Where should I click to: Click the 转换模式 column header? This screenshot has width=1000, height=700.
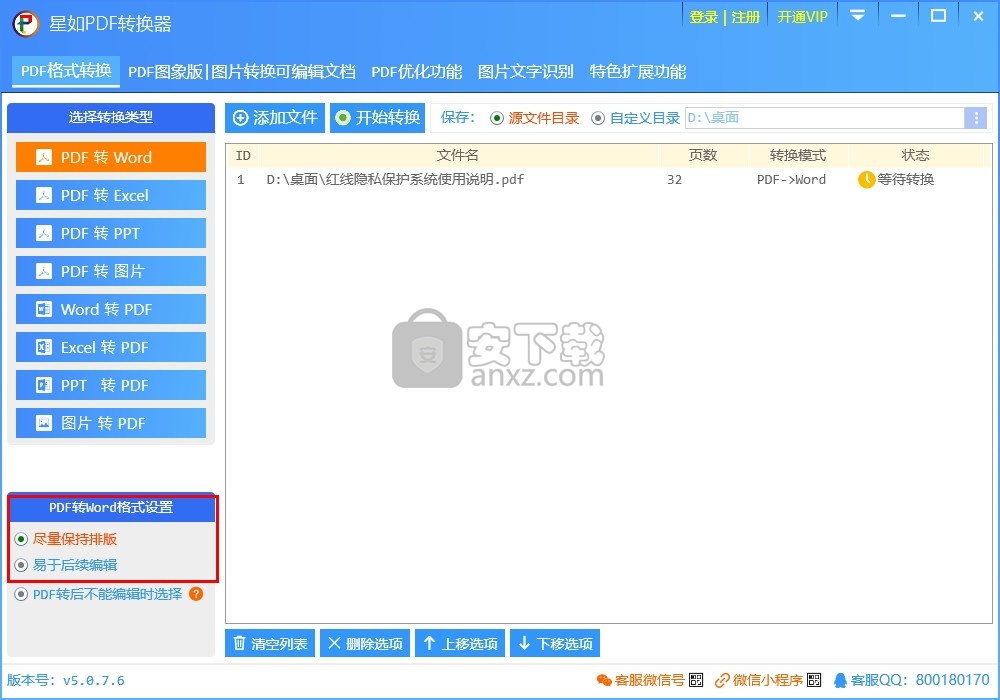click(798, 156)
